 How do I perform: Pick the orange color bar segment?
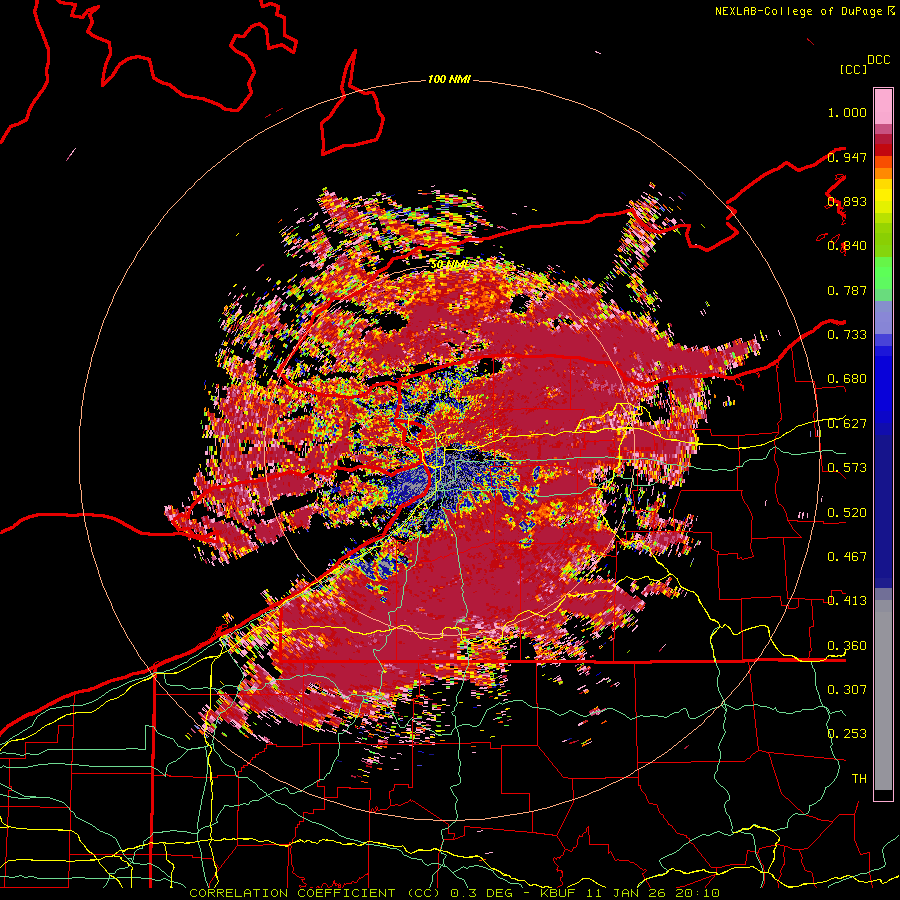tap(883, 173)
